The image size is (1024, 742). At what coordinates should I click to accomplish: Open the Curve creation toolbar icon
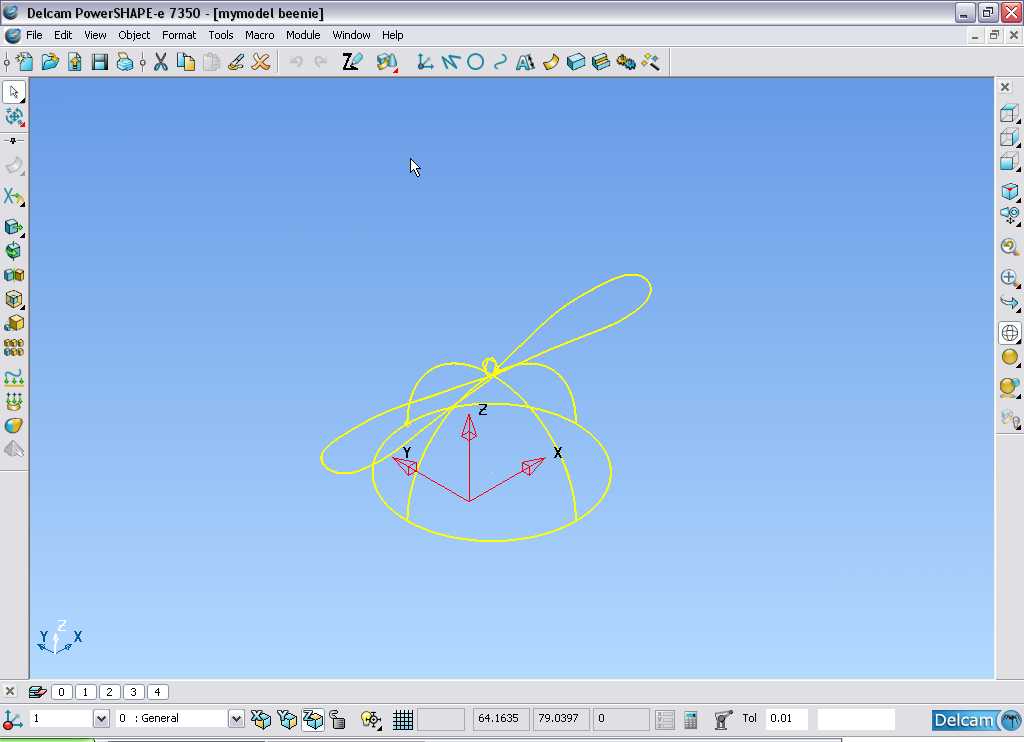(x=500, y=62)
